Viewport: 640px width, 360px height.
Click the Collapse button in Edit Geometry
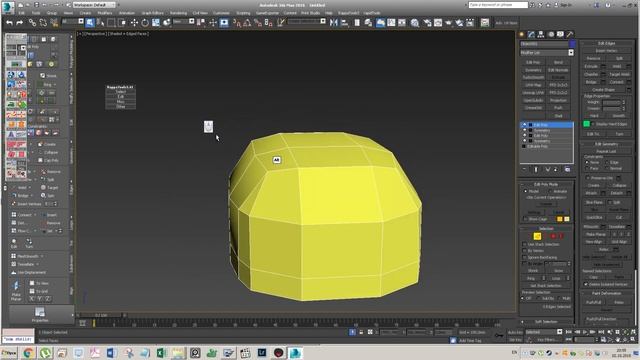point(619,185)
